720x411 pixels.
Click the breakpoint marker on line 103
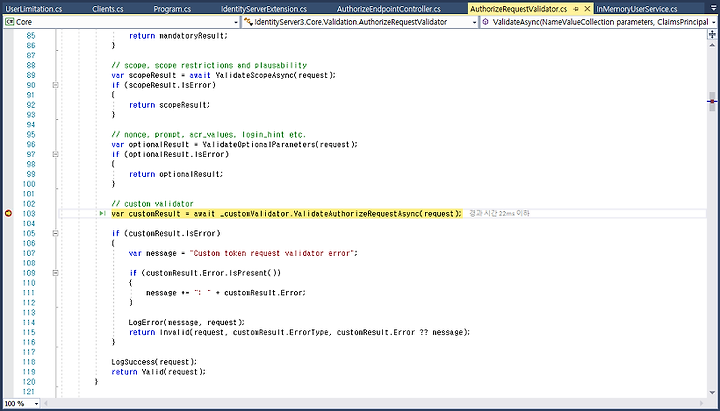click(8, 214)
